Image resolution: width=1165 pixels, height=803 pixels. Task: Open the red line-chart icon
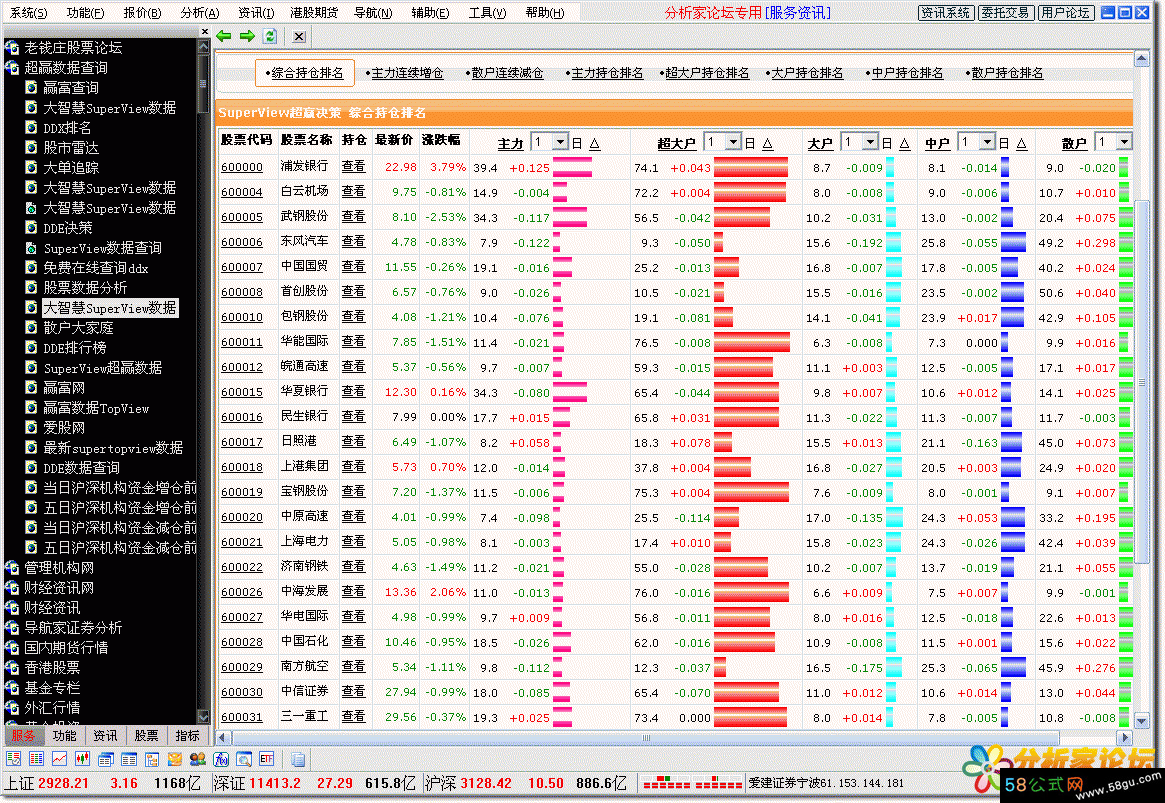[x=59, y=758]
